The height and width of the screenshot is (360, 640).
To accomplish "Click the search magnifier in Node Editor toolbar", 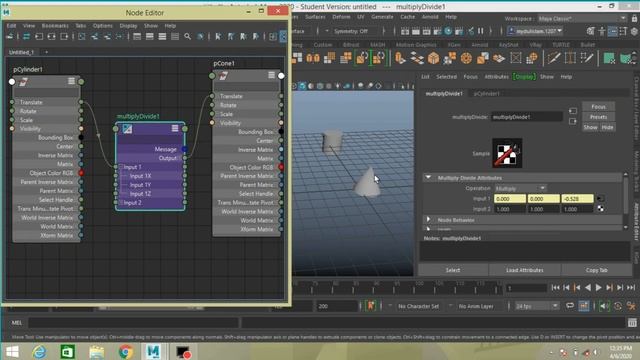I will [x=187, y=37].
